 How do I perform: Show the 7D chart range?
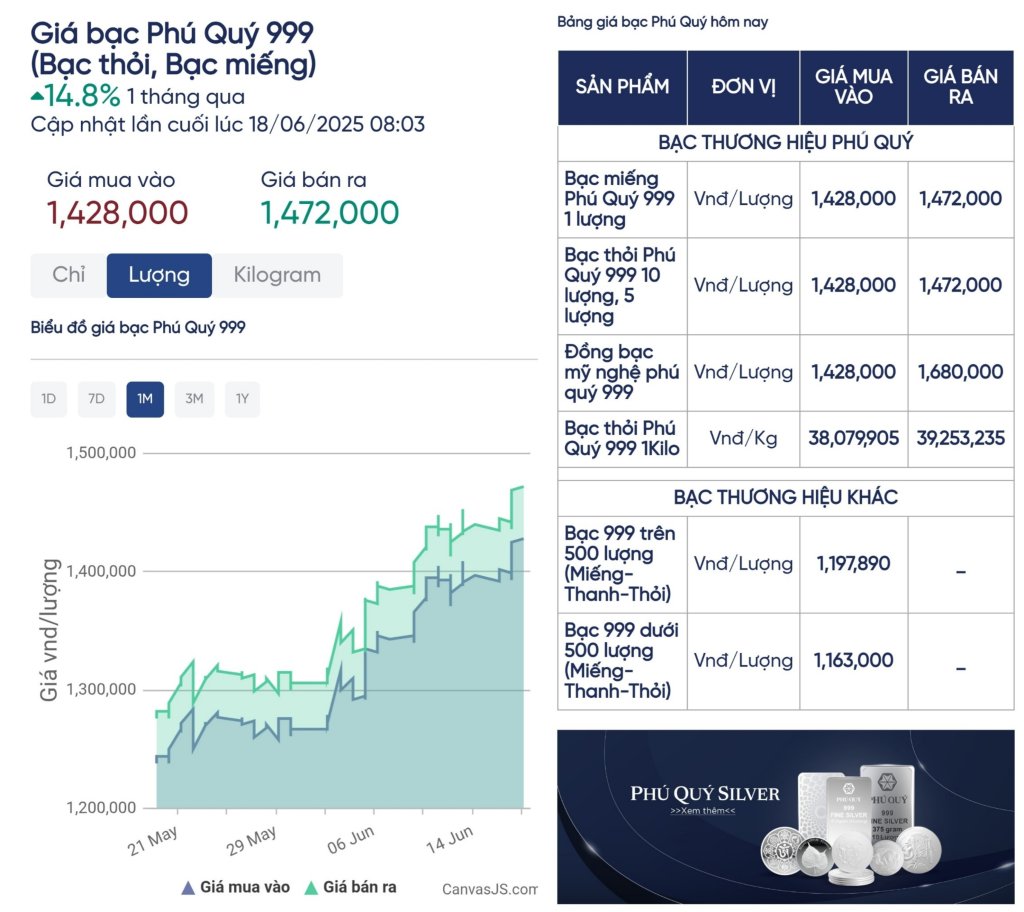[97, 399]
